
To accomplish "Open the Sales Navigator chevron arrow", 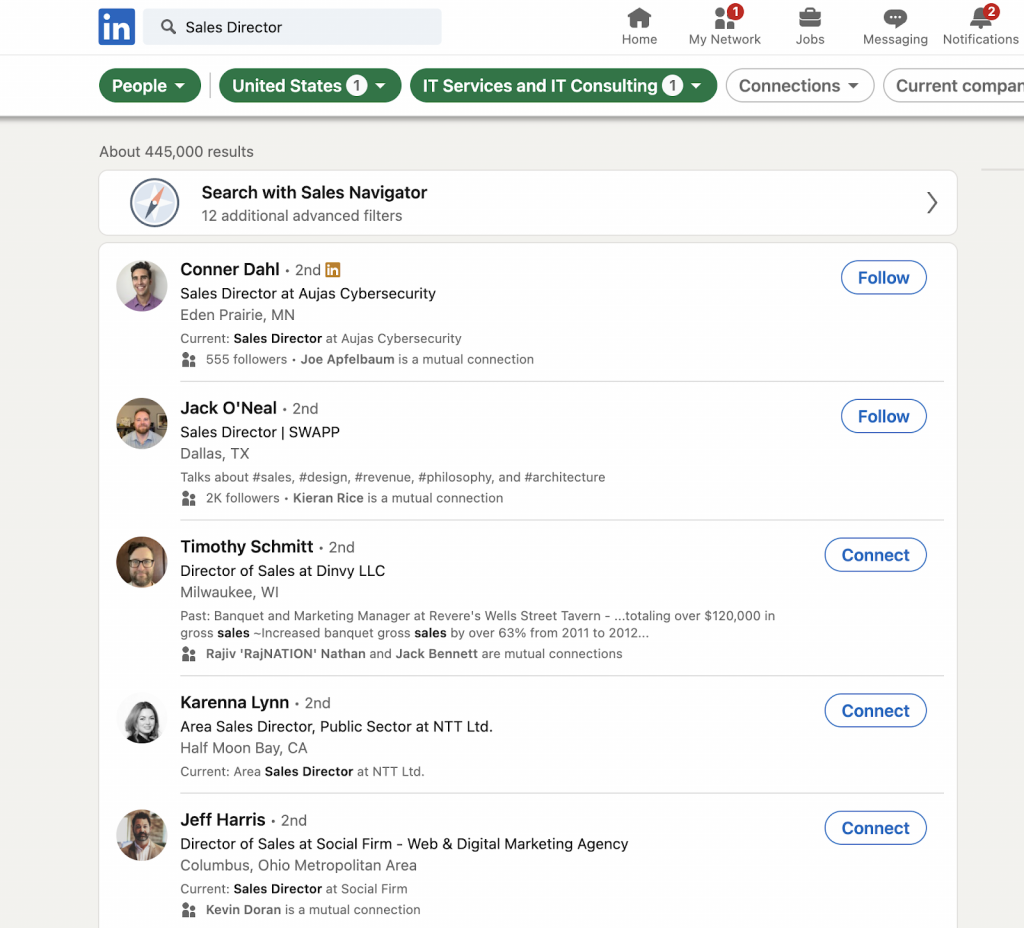I will pyautogui.click(x=932, y=202).
